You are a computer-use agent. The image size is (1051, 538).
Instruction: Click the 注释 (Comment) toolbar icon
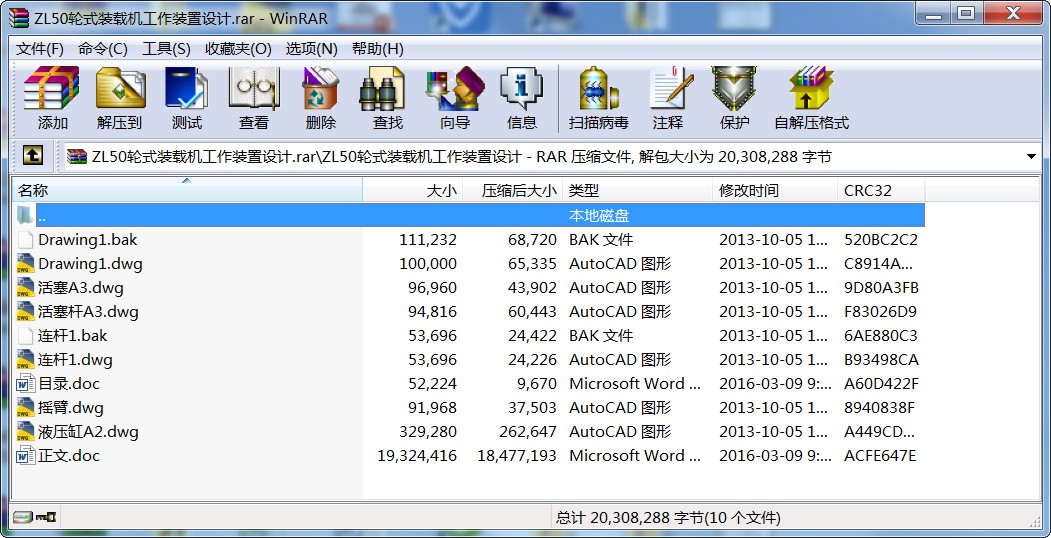point(671,88)
